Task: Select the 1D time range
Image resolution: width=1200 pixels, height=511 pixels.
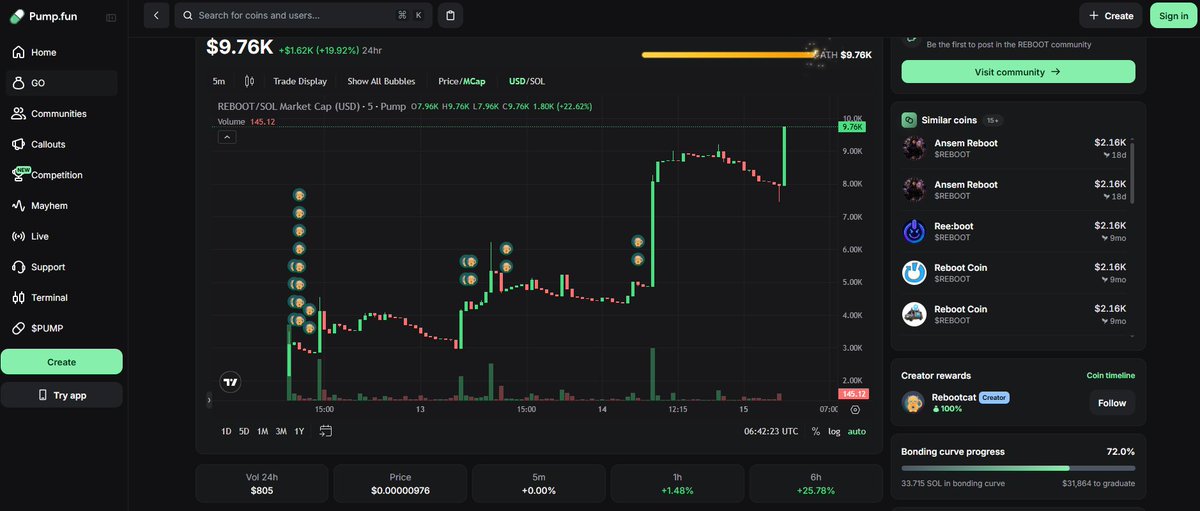Action: pos(226,431)
